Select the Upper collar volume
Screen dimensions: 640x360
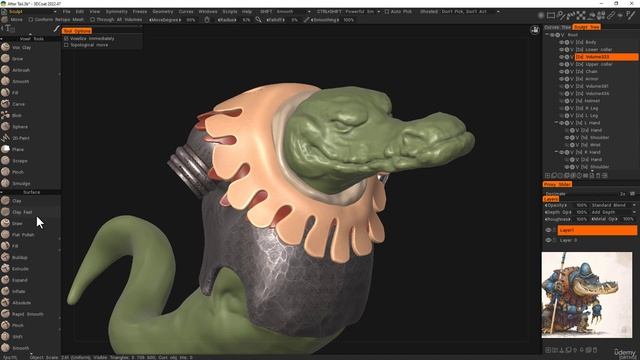coord(599,64)
